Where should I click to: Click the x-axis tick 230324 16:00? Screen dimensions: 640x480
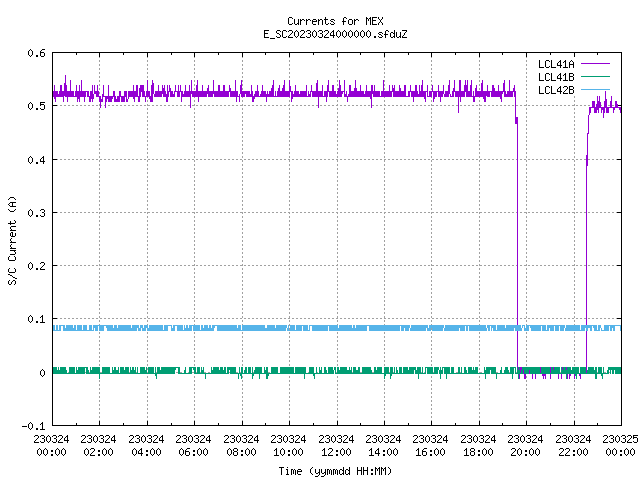coord(430,446)
